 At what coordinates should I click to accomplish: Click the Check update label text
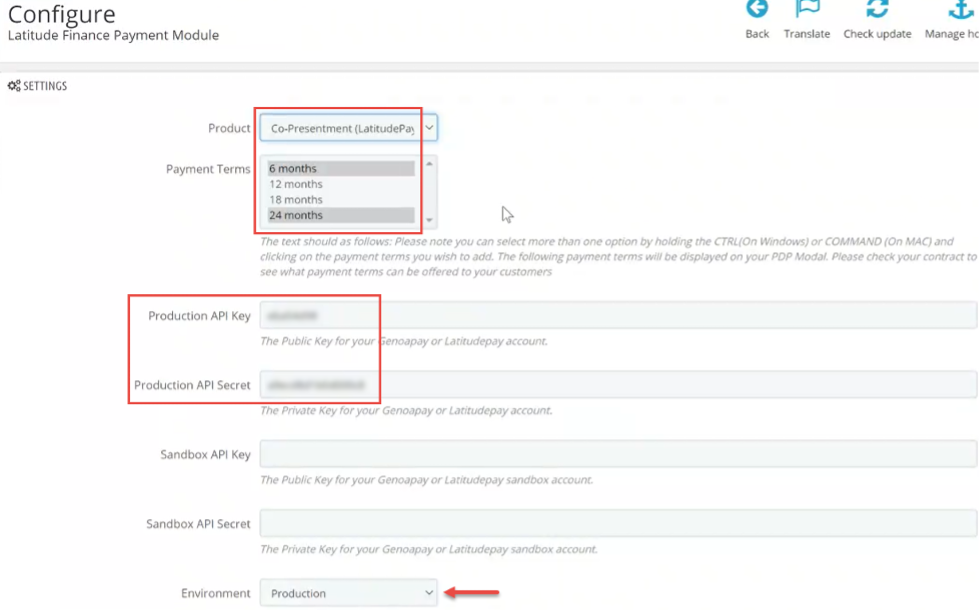[x=877, y=34]
